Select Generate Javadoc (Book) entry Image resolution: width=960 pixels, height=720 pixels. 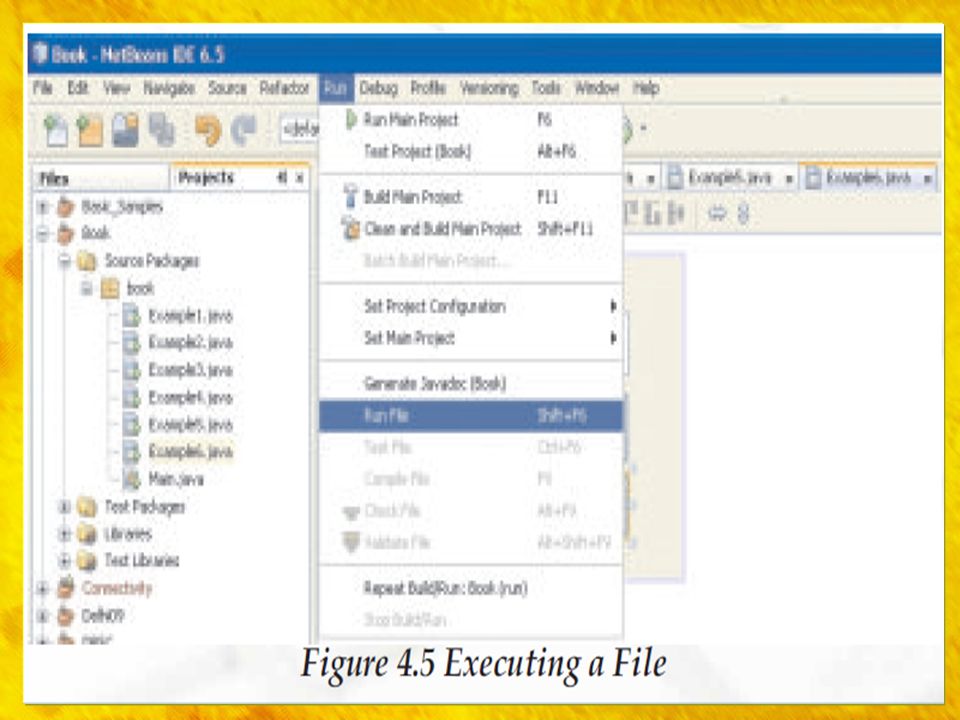pyautogui.click(x=471, y=384)
